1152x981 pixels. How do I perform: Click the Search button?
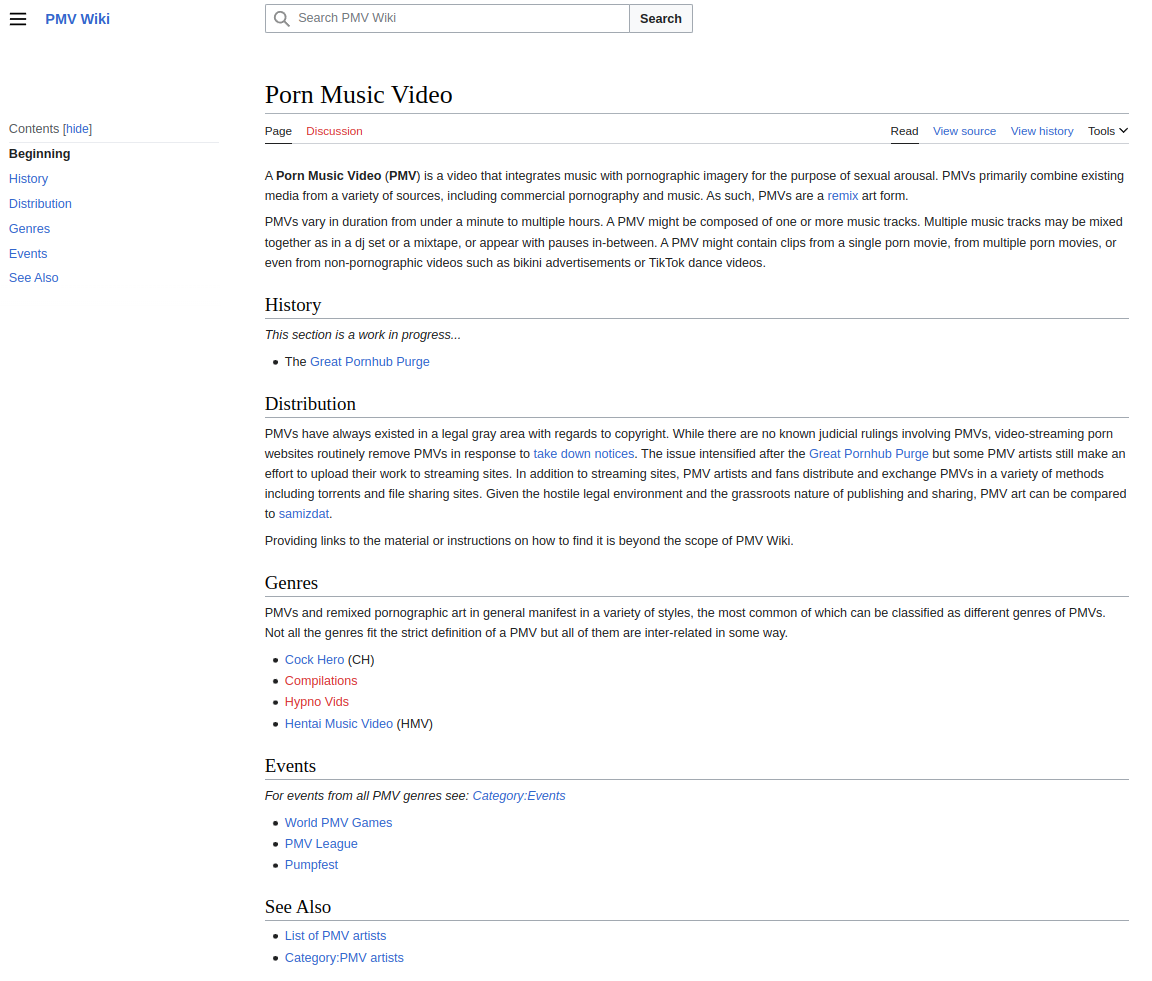coord(660,18)
